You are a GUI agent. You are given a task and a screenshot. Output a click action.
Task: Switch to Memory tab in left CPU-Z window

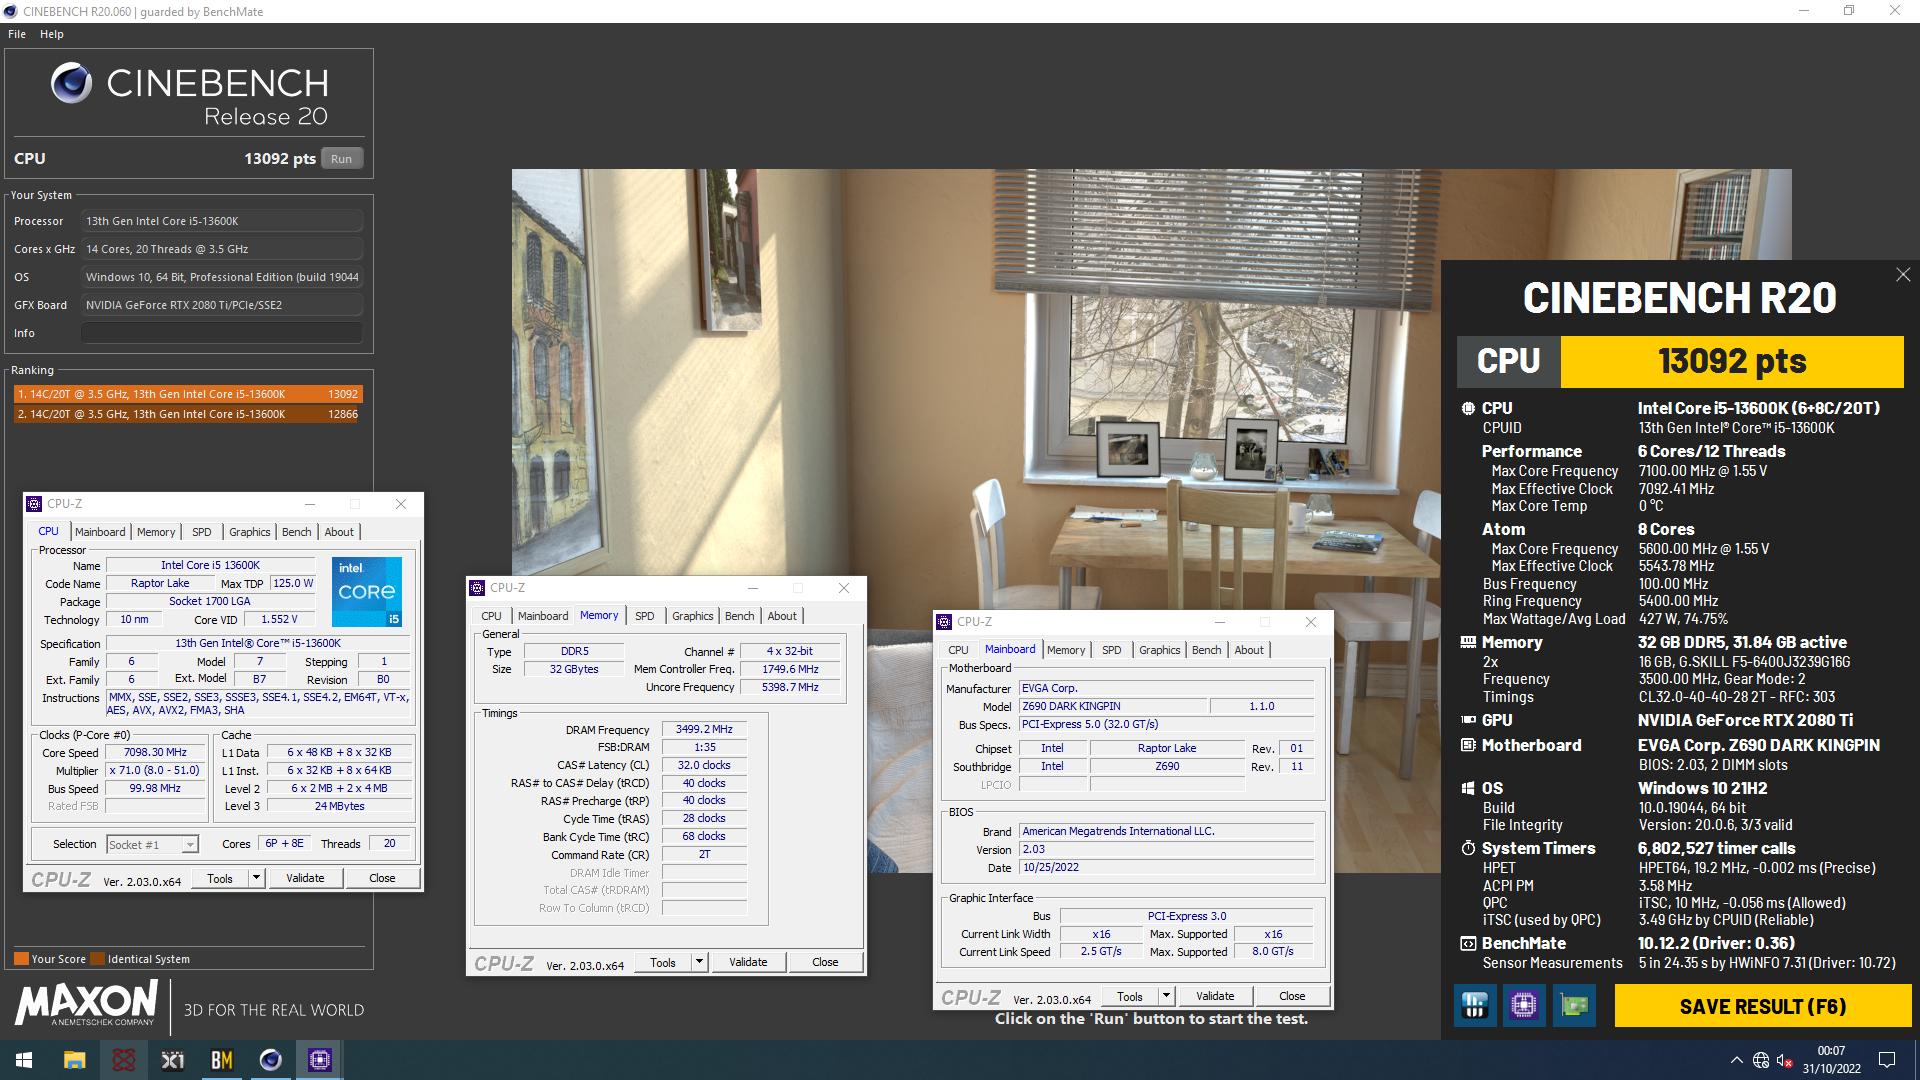(x=156, y=532)
